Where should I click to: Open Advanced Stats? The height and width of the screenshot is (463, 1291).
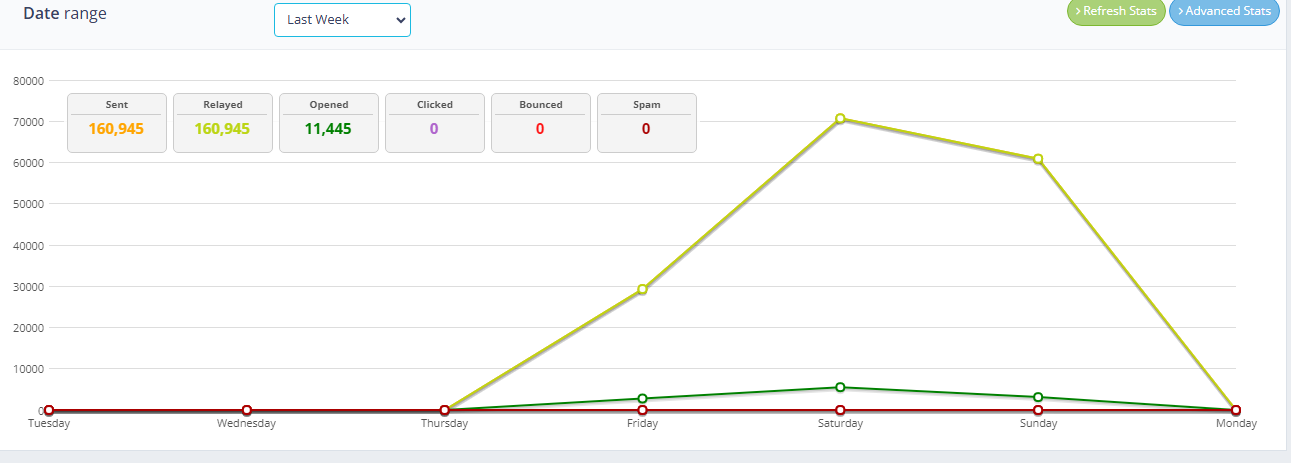[x=1224, y=12]
